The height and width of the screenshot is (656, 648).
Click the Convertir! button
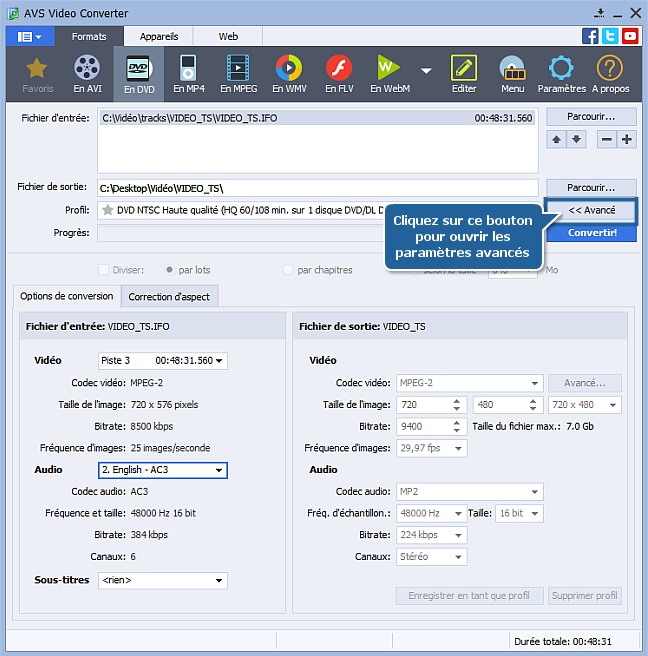point(592,233)
